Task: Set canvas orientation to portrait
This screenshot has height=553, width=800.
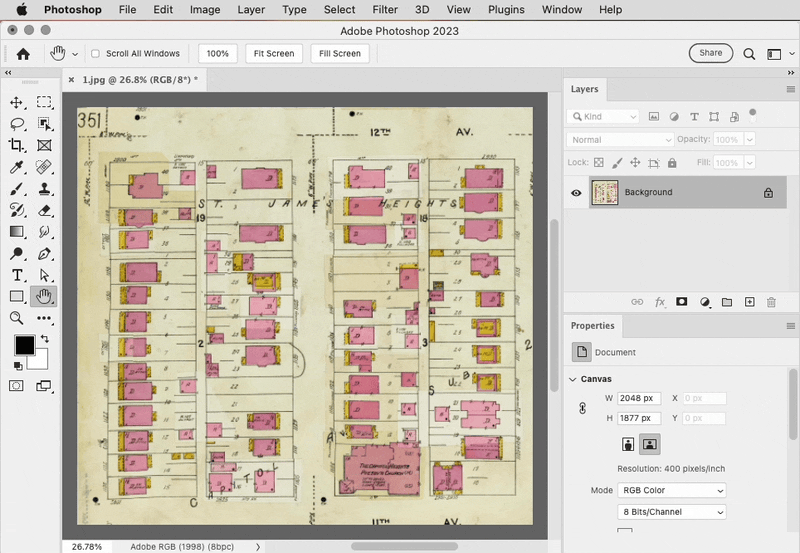Action: [628, 444]
